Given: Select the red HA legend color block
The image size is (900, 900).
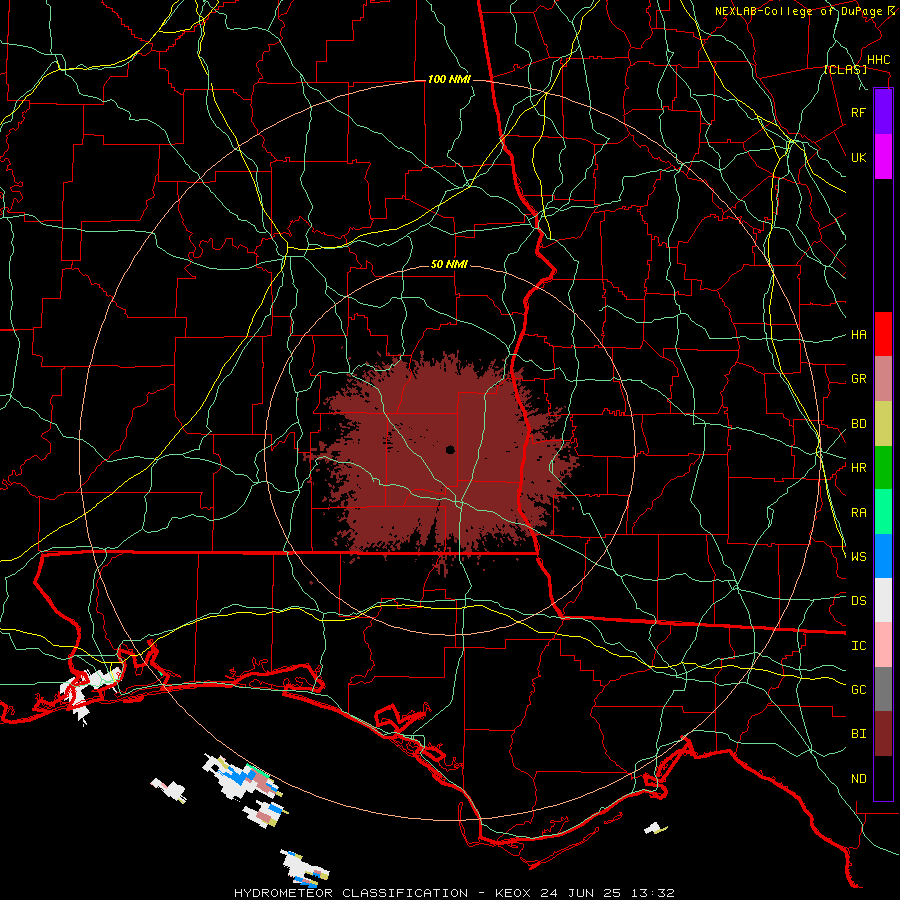Looking at the screenshot, I should 883,334.
